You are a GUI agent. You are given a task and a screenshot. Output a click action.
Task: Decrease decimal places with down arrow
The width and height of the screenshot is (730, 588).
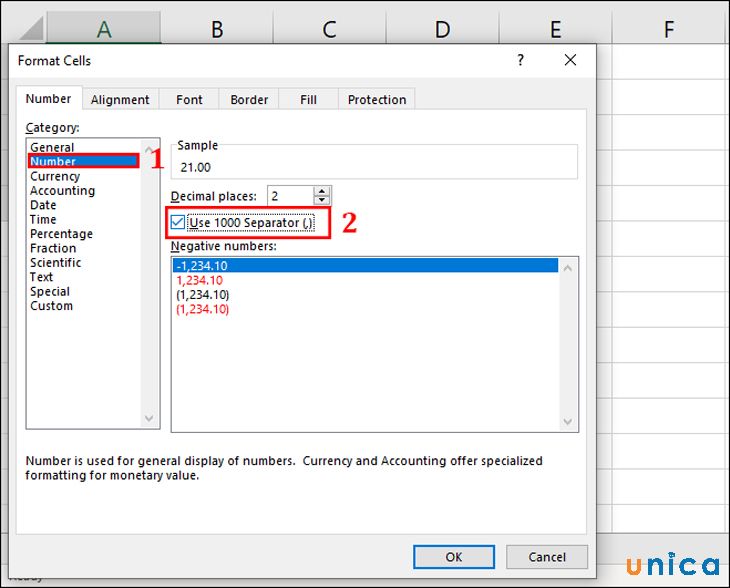pyautogui.click(x=321, y=201)
